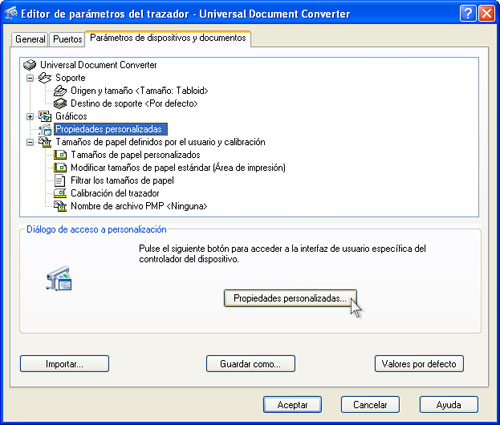This screenshot has height=425, width=500.
Task: Collapse the Soporte tree node
Action: [x=30, y=78]
